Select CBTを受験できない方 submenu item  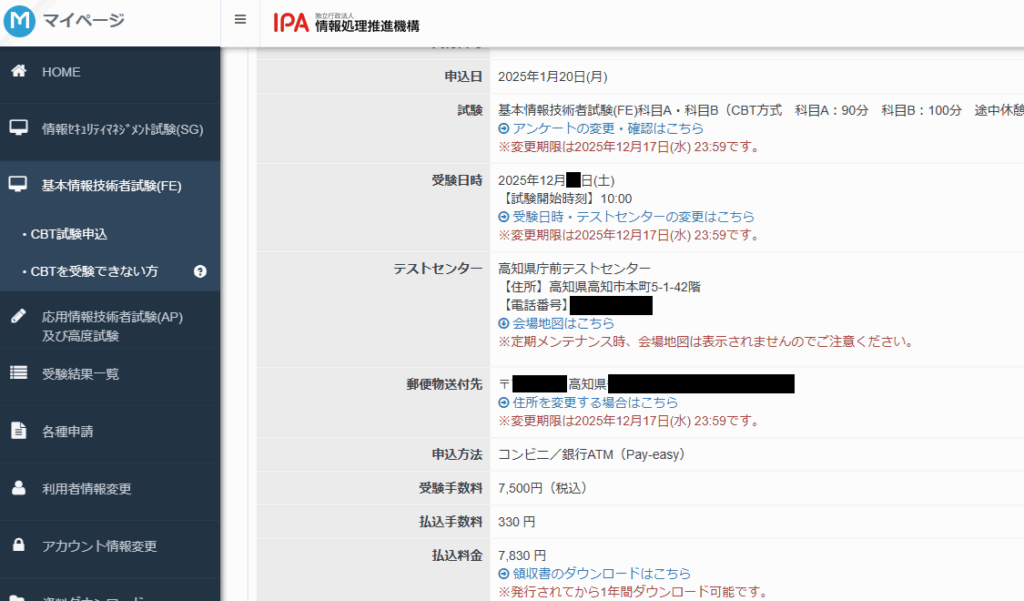[94, 271]
